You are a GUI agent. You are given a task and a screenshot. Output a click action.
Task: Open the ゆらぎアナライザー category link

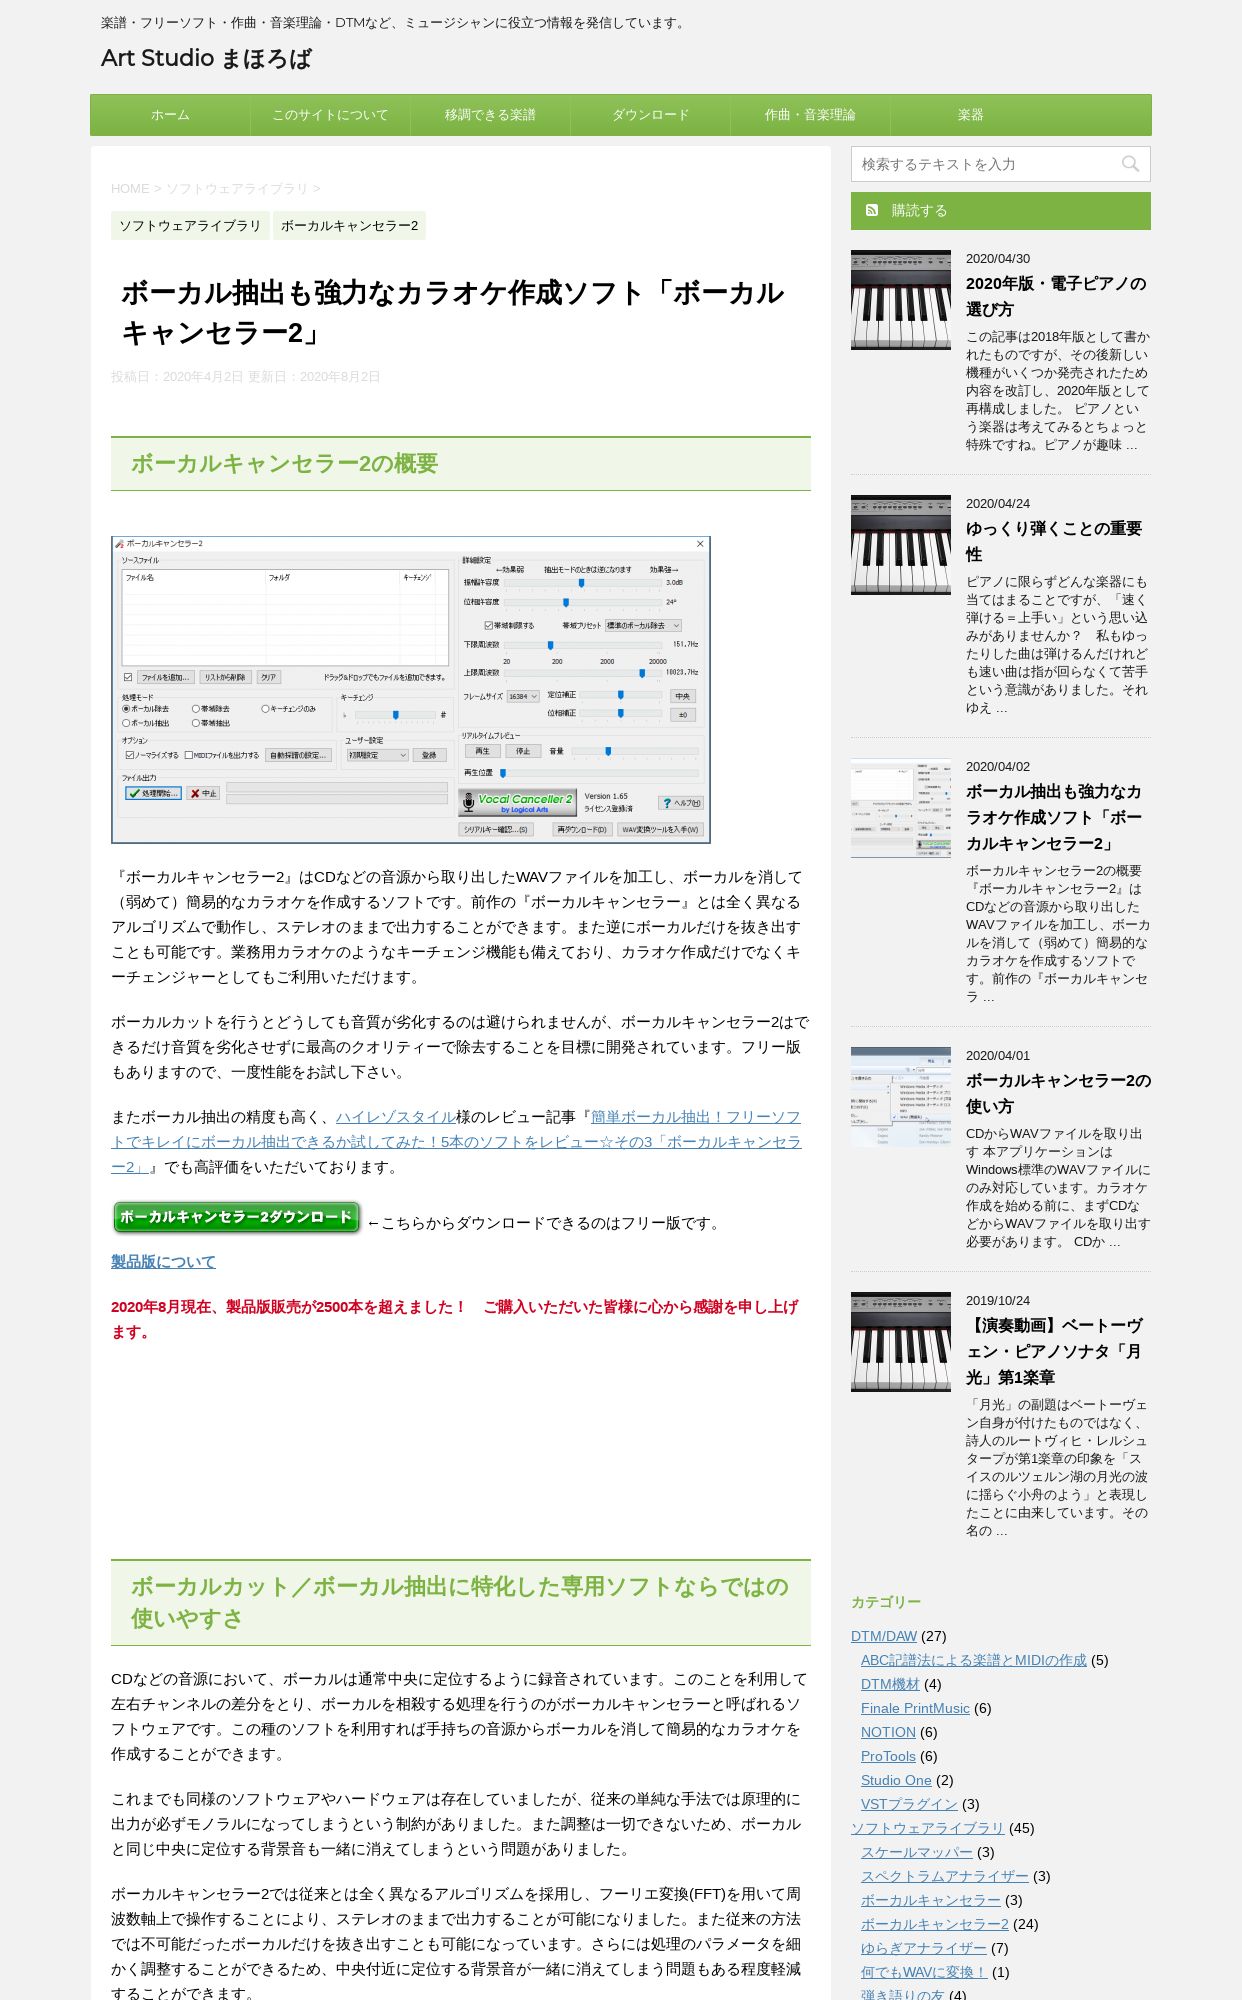point(924,1948)
